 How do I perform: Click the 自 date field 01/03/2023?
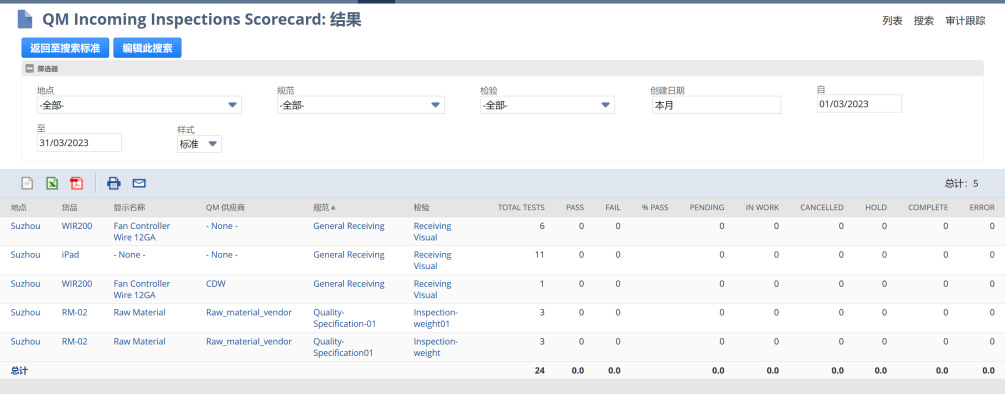click(860, 104)
